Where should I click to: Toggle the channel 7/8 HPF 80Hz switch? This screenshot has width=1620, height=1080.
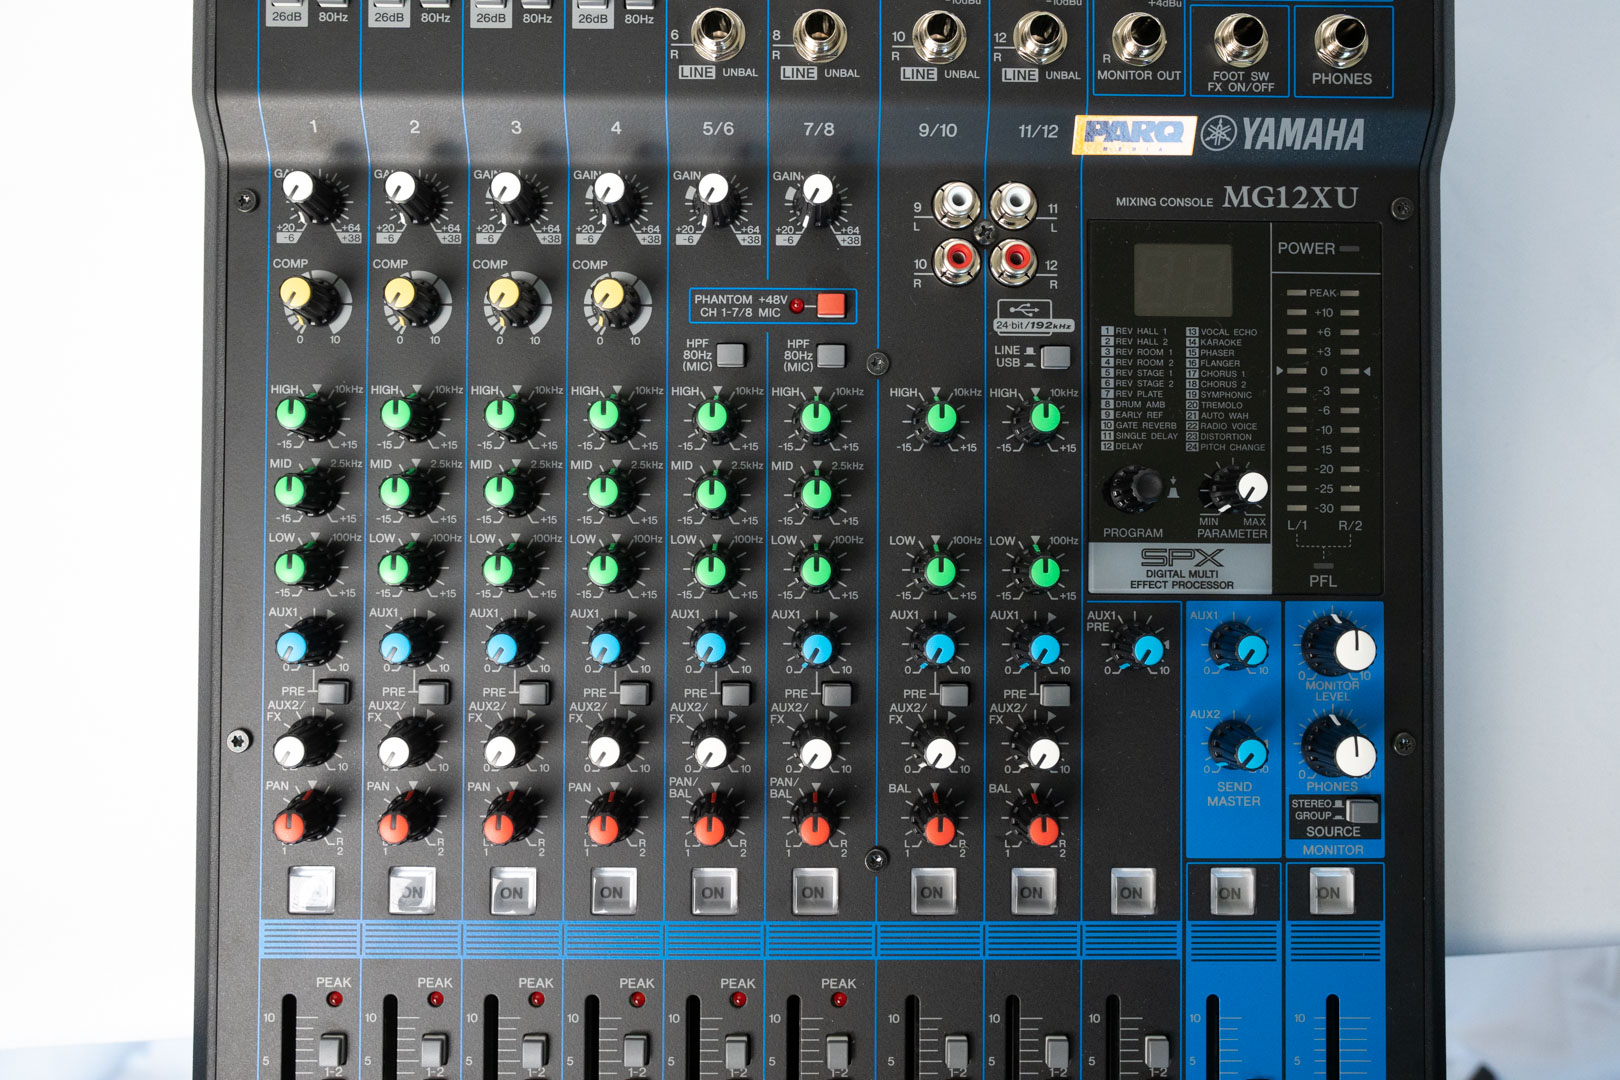click(831, 355)
